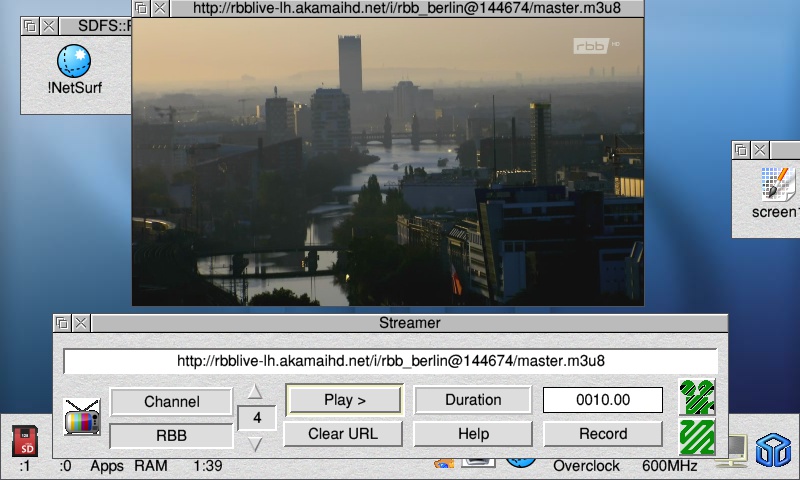Click the blue cube icon on the icon bar
The width and height of the screenshot is (800, 480).
[x=772, y=451]
